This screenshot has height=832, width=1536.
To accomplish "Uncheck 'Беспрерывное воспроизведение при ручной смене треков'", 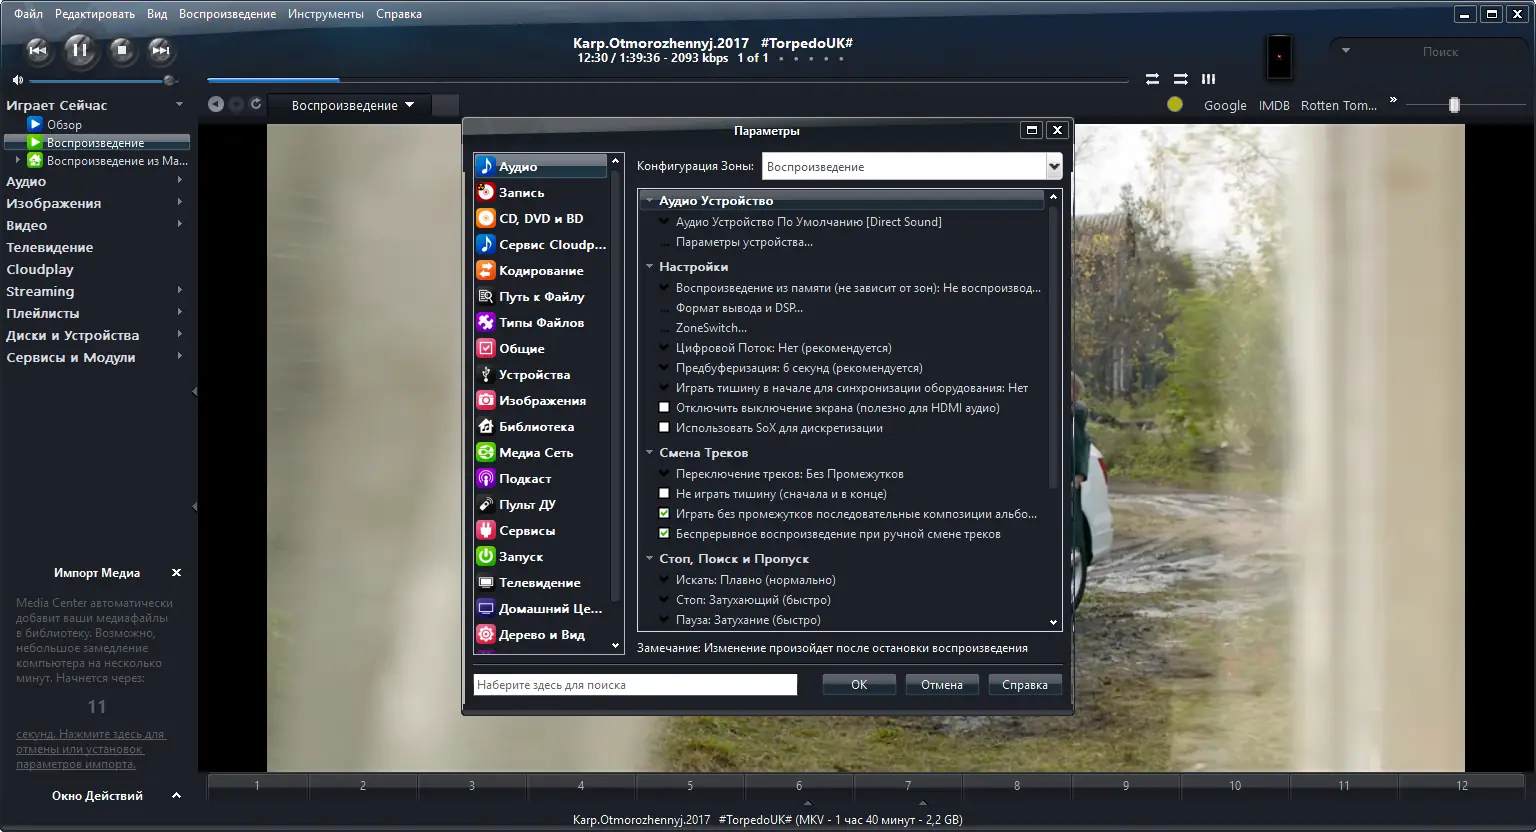I will point(664,534).
